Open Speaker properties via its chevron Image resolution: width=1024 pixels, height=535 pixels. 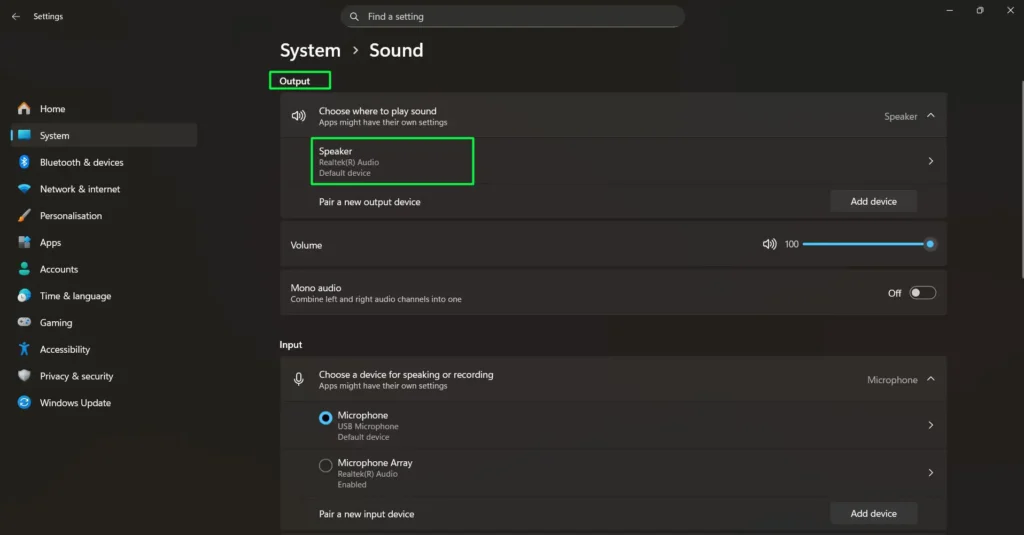coord(931,161)
